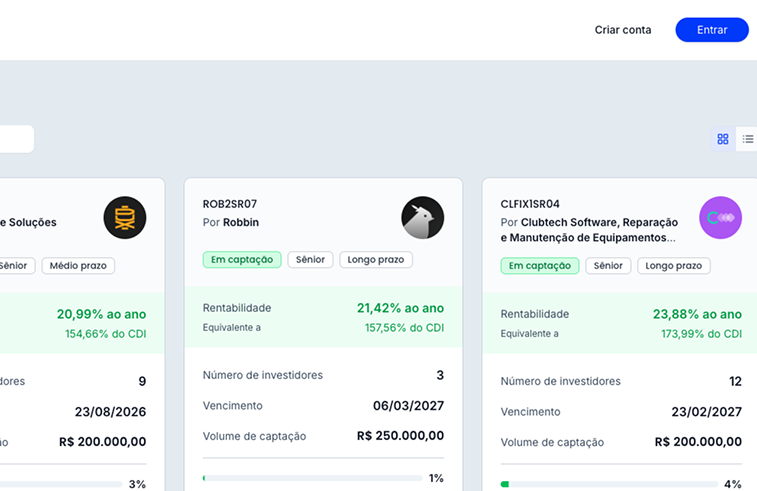Switch to list view layout
The height and width of the screenshot is (491, 757).
point(747,139)
